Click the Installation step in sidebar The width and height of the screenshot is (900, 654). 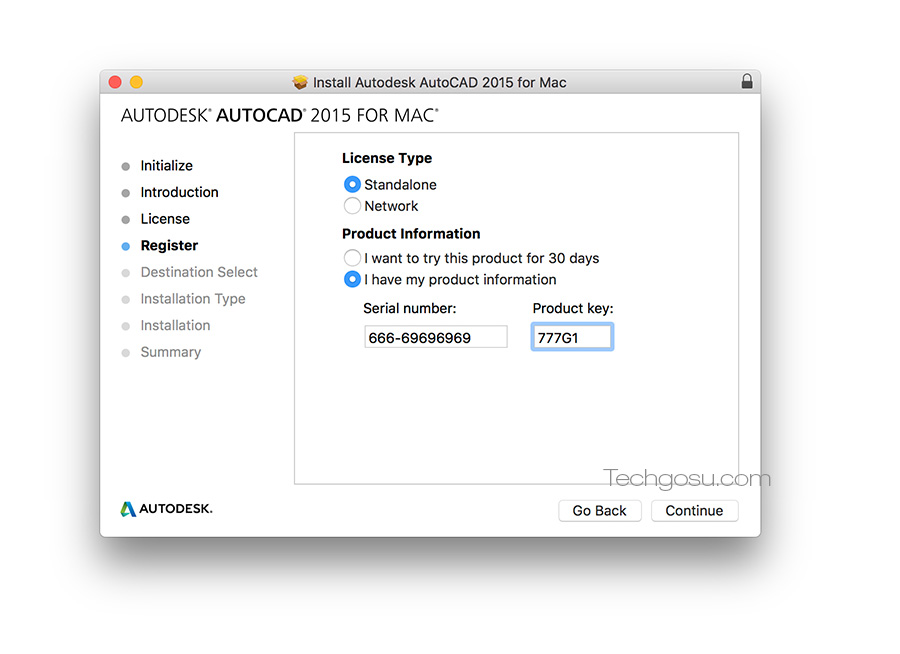pyautogui.click(x=176, y=326)
